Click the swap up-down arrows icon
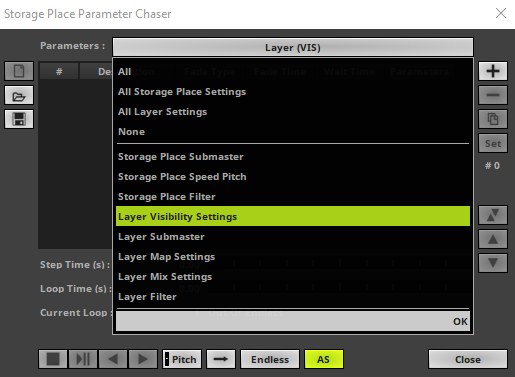The image size is (515, 377). pyautogui.click(x=493, y=215)
